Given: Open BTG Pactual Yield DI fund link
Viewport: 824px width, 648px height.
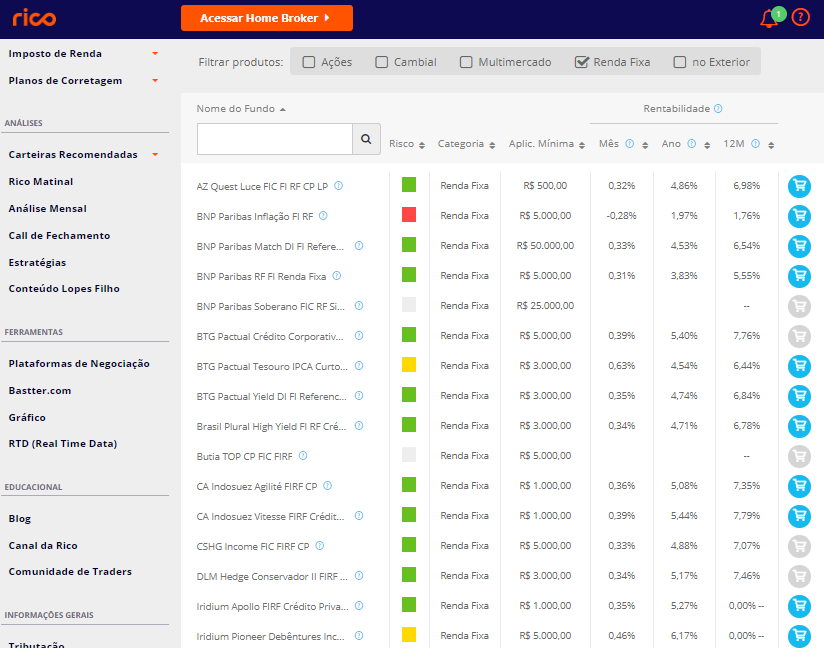Looking at the screenshot, I should pos(270,396).
